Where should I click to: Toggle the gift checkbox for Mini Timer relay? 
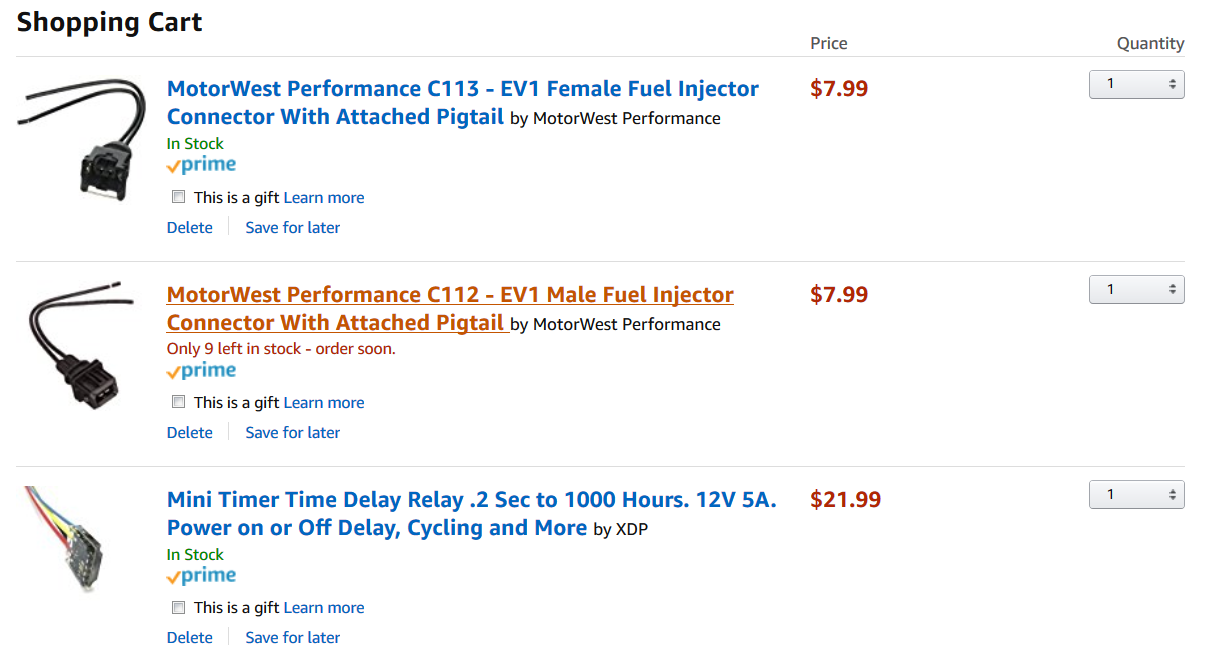(x=179, y=607)
